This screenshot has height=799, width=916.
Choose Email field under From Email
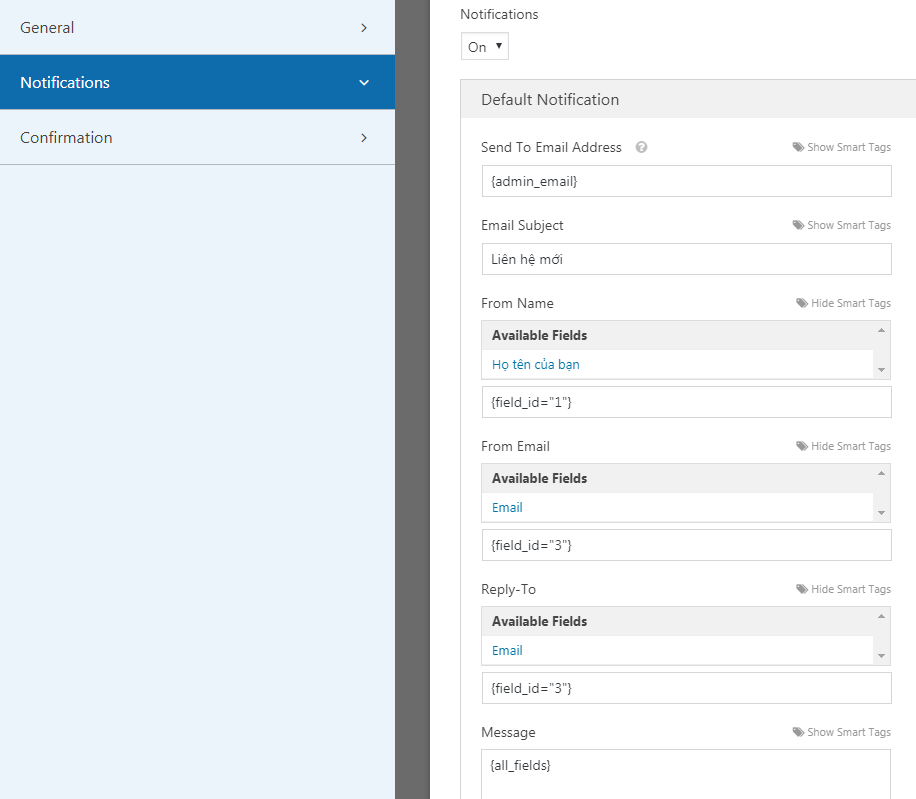tap(507, 507)
